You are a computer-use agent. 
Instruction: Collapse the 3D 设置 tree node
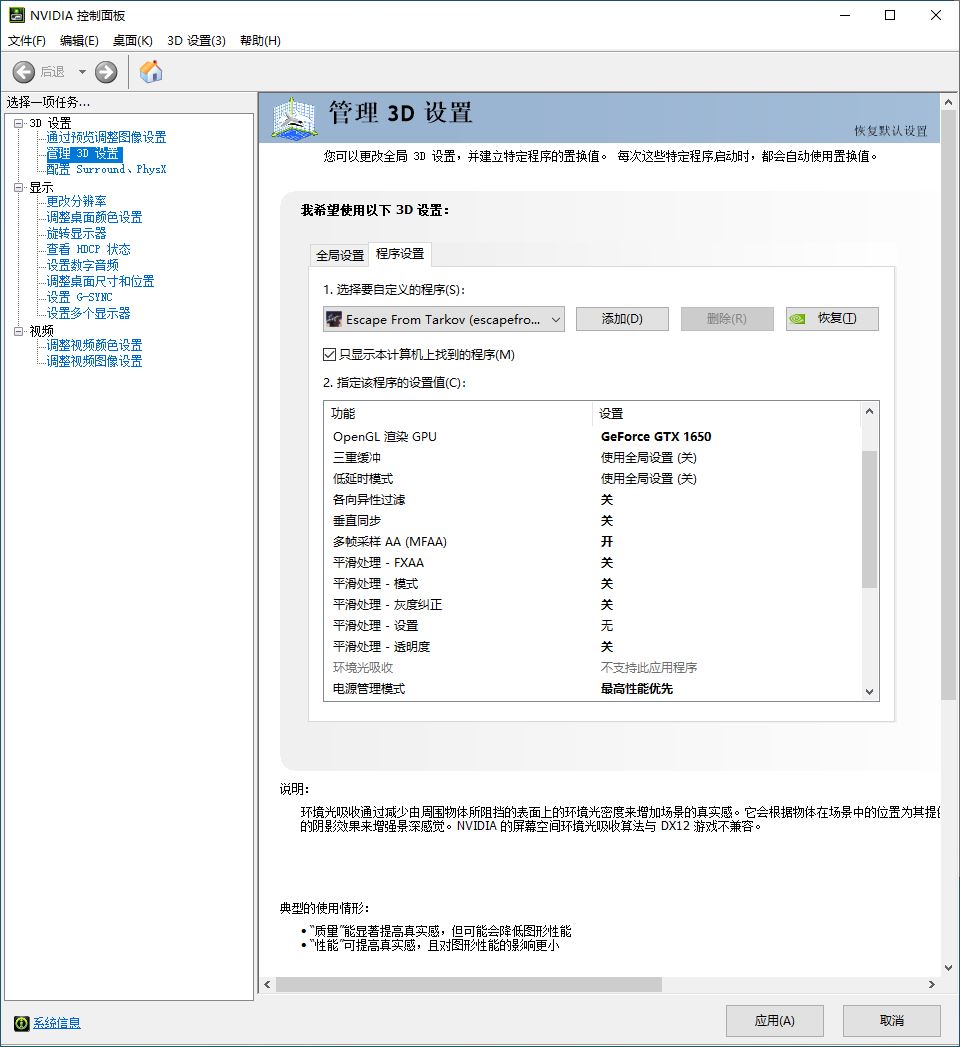[x=19, y=123]
